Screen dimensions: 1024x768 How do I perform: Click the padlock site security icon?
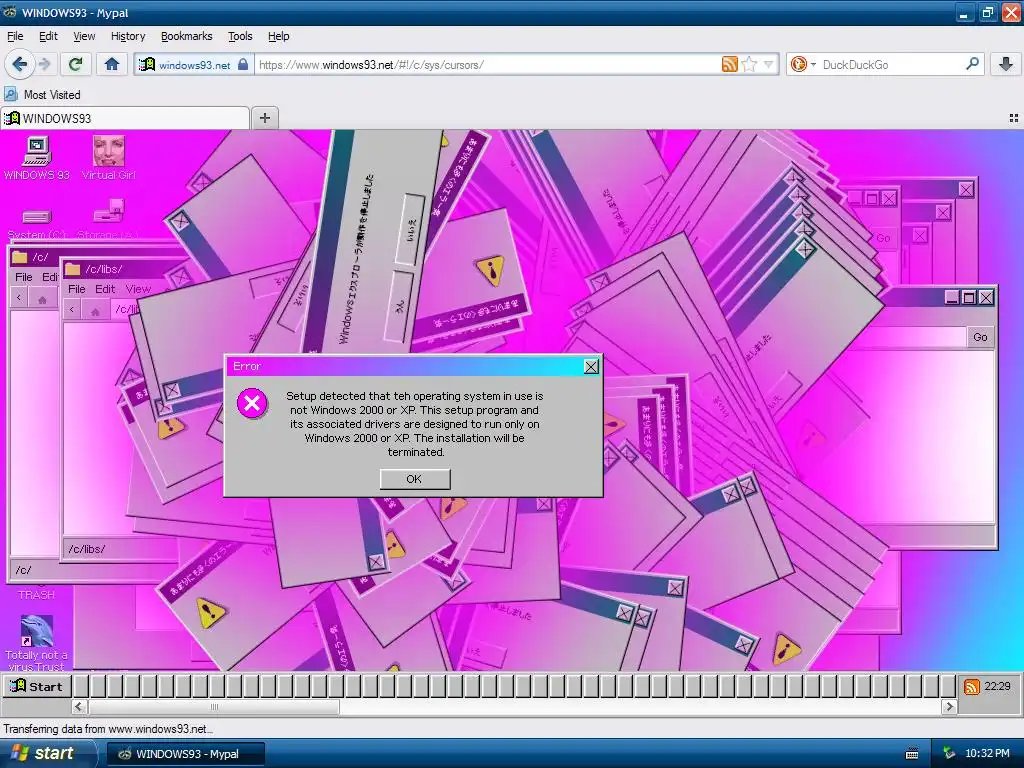click(243, 64)
